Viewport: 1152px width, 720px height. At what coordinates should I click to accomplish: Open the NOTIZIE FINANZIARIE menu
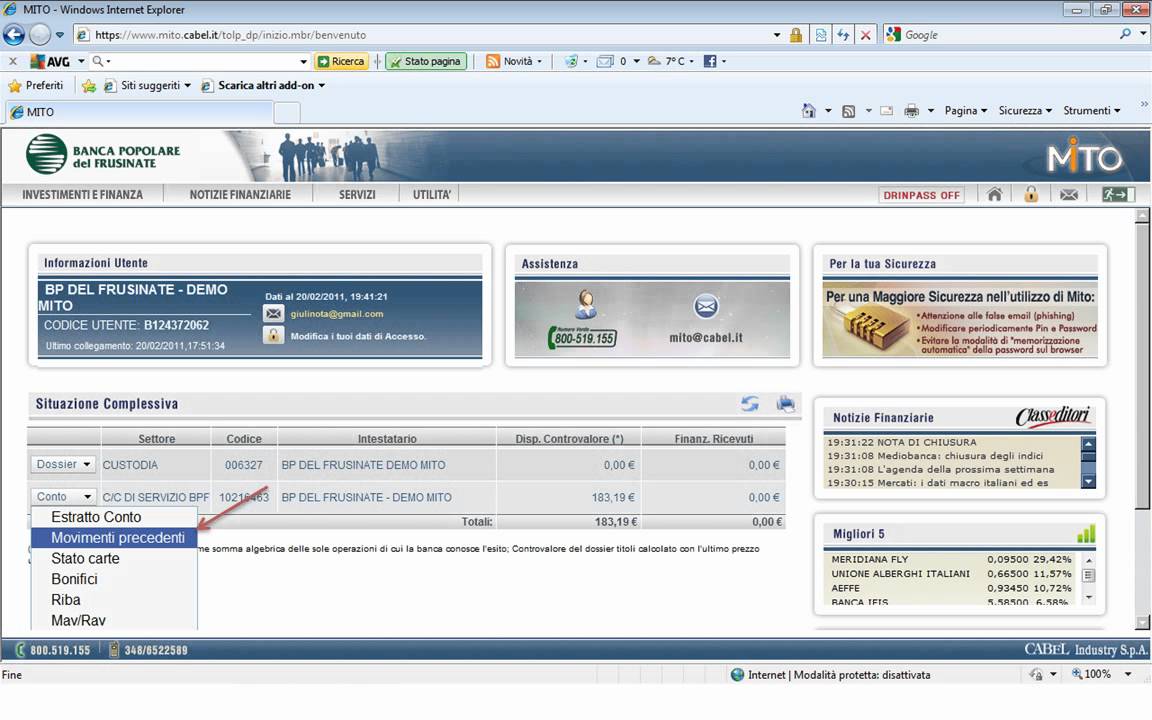[240, 195]
